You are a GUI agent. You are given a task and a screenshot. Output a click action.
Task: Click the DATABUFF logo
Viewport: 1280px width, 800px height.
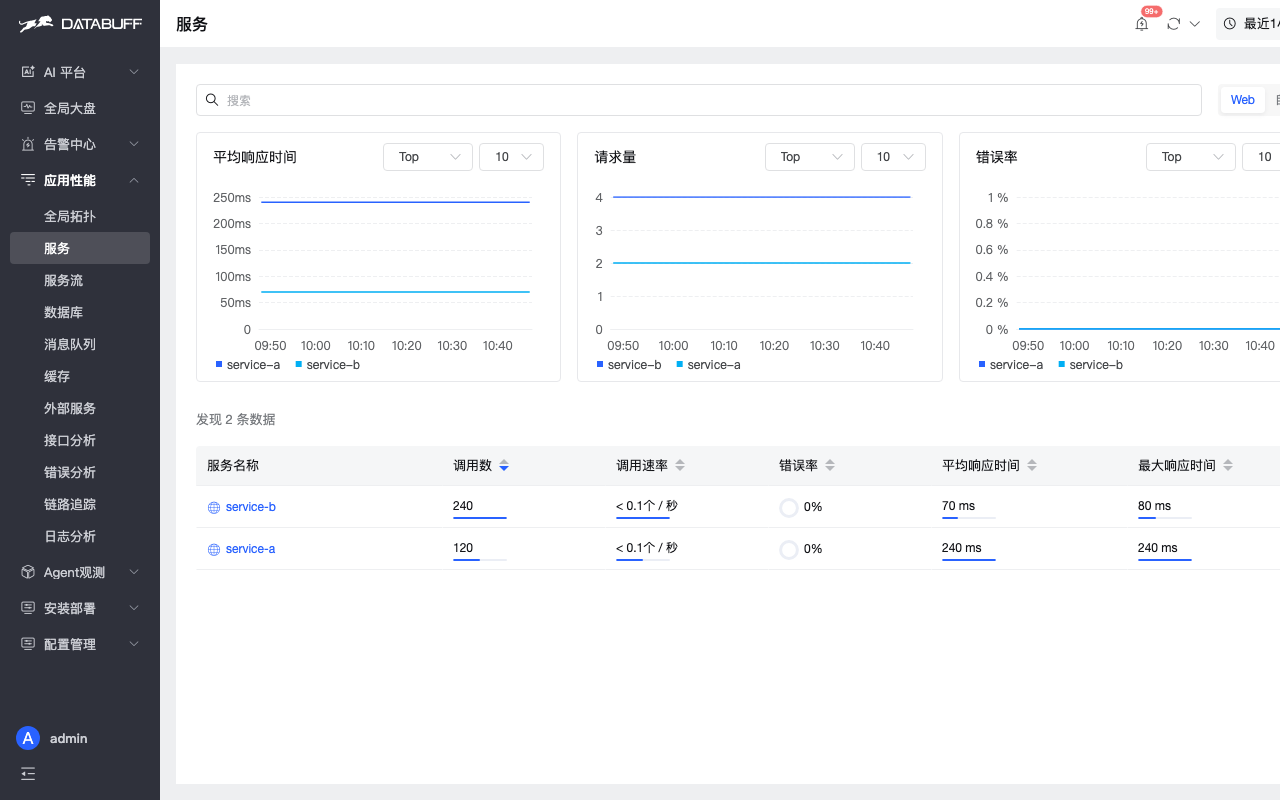(80, 24)
